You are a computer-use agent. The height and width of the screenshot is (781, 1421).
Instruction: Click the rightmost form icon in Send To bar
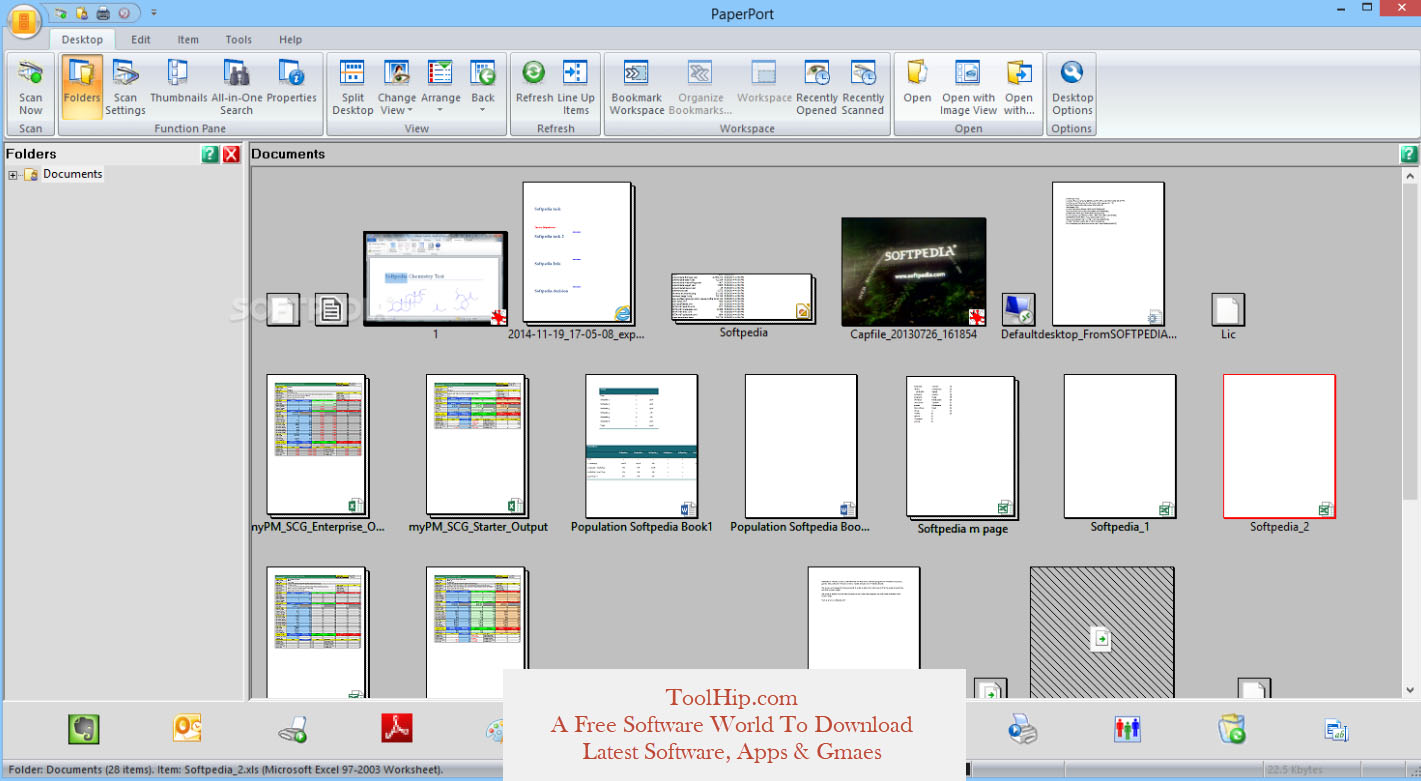(1336, 730)
